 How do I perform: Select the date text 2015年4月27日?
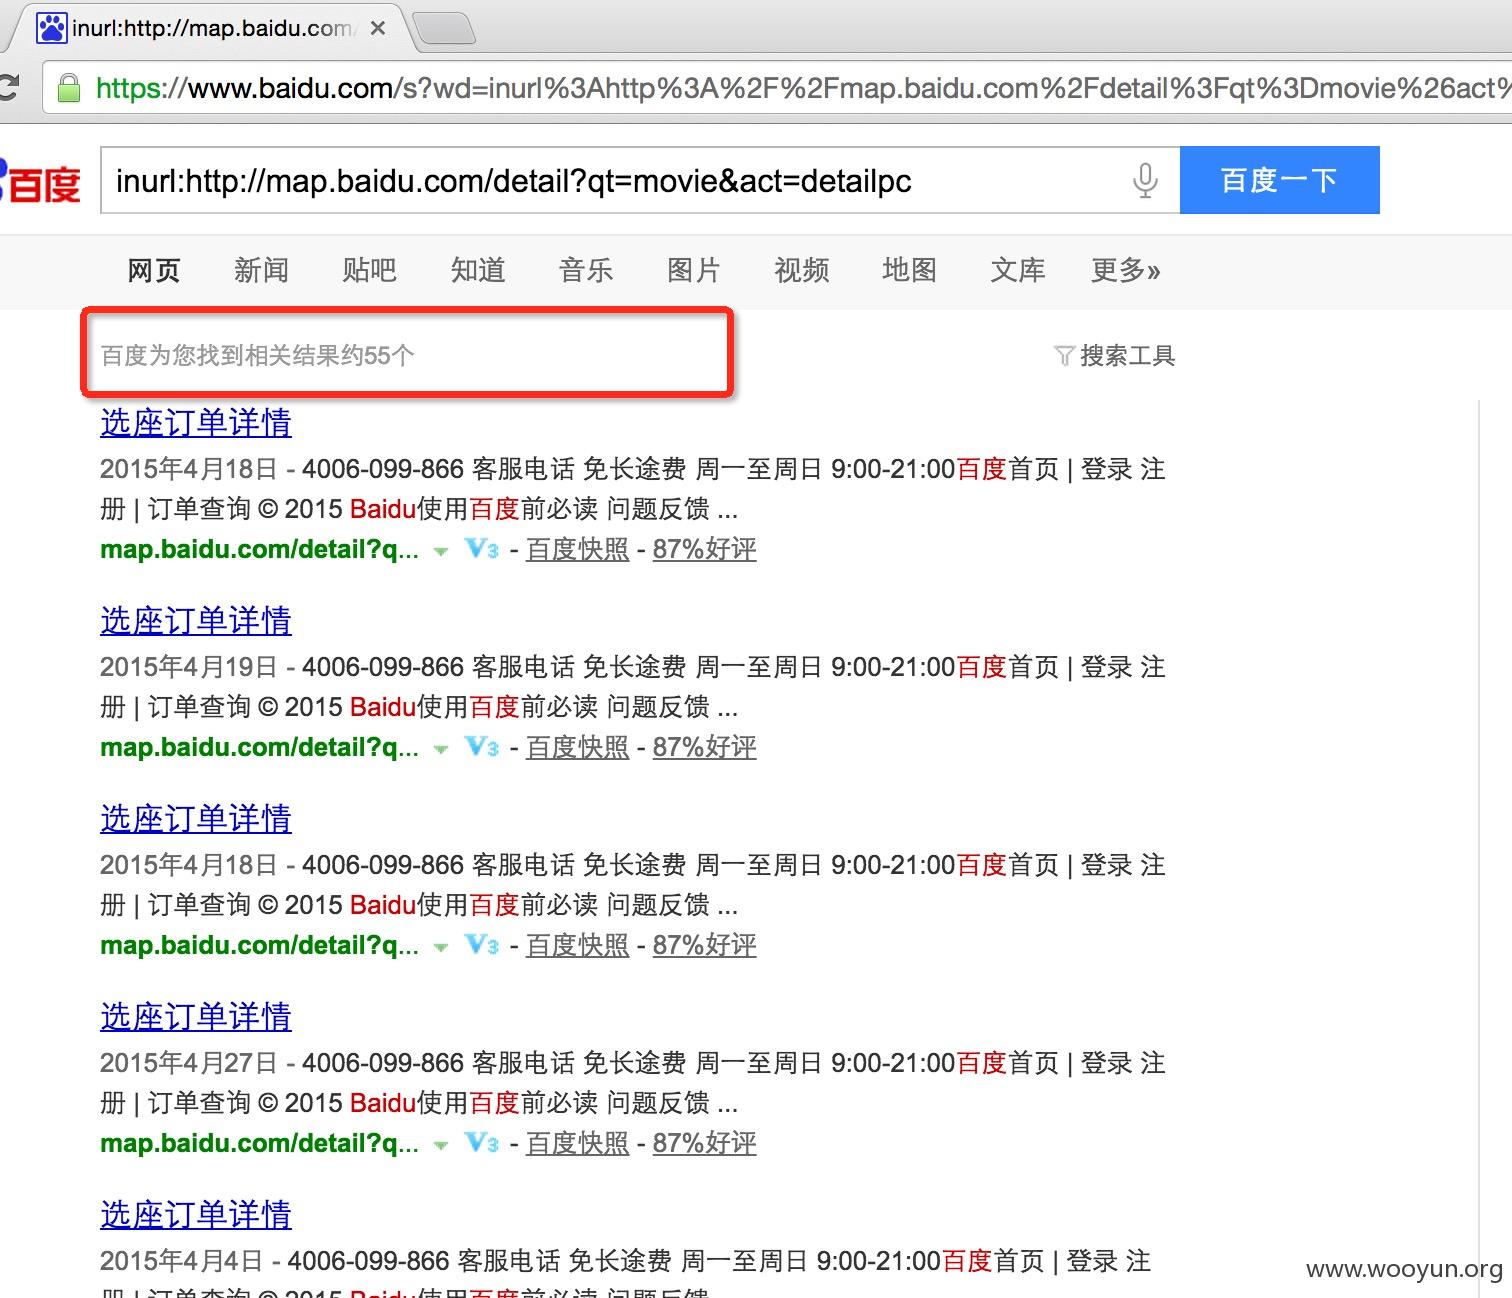coord(189,1063)
